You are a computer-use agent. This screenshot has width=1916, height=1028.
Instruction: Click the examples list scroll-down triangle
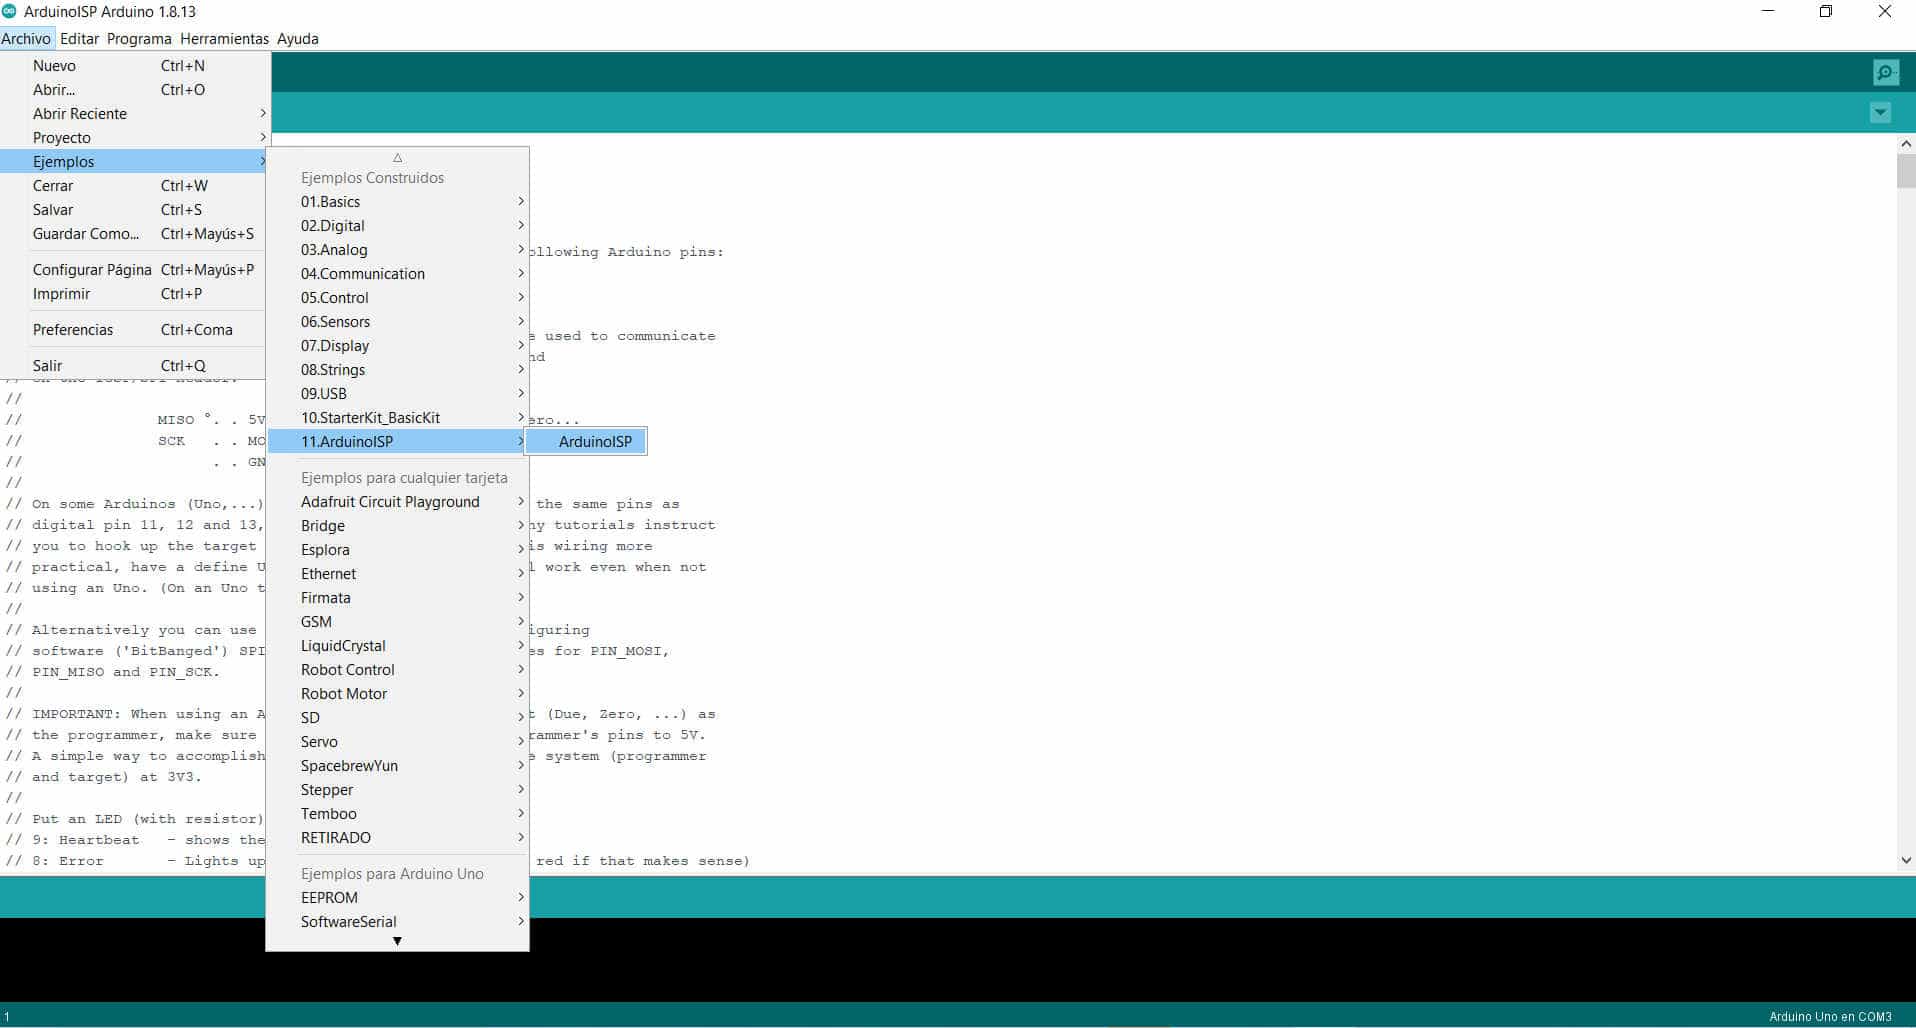[x=397, y=941]
